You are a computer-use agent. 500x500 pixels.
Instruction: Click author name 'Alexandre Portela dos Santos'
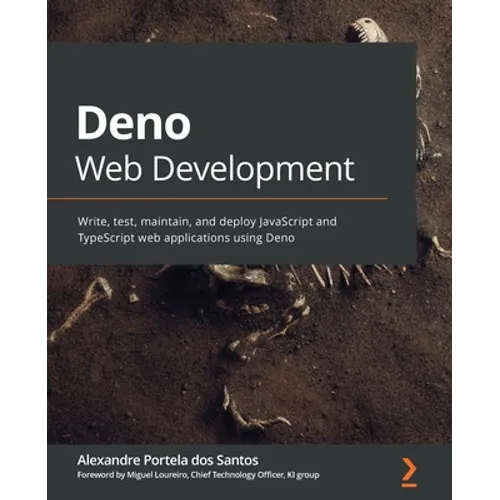168,460
